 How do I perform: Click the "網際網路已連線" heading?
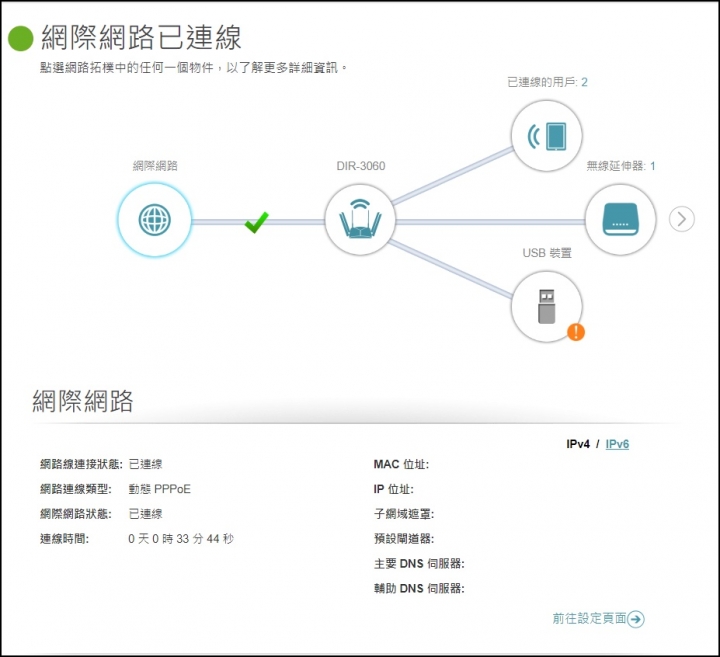tap(141, 38)
